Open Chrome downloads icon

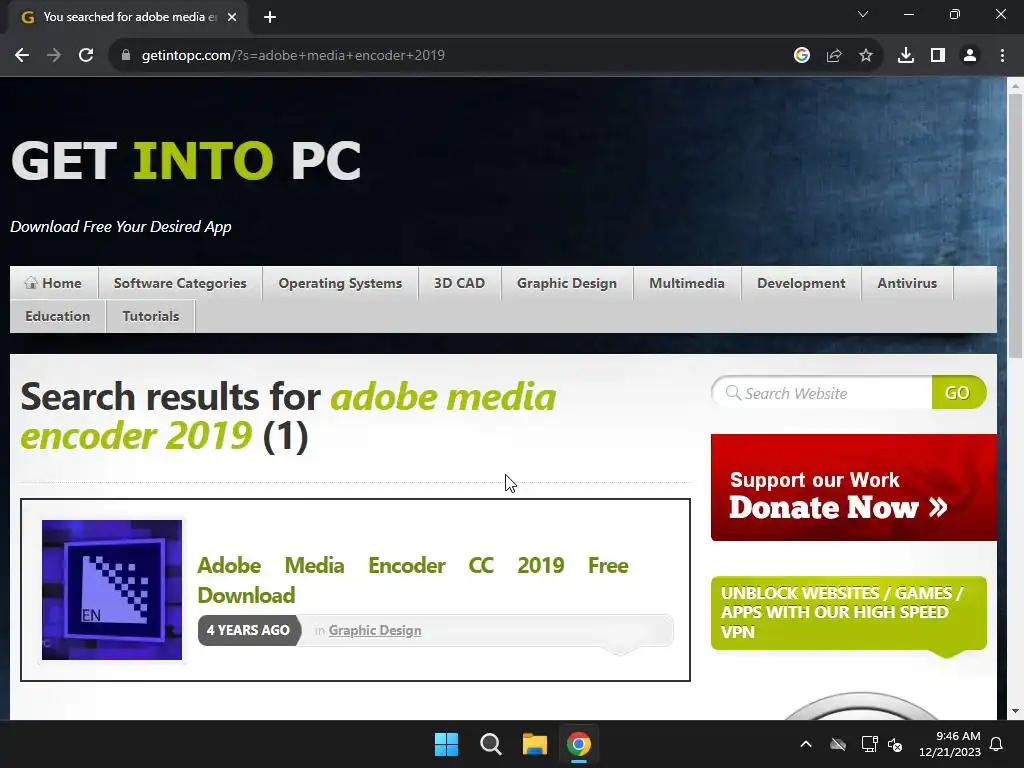click(905, 56)
